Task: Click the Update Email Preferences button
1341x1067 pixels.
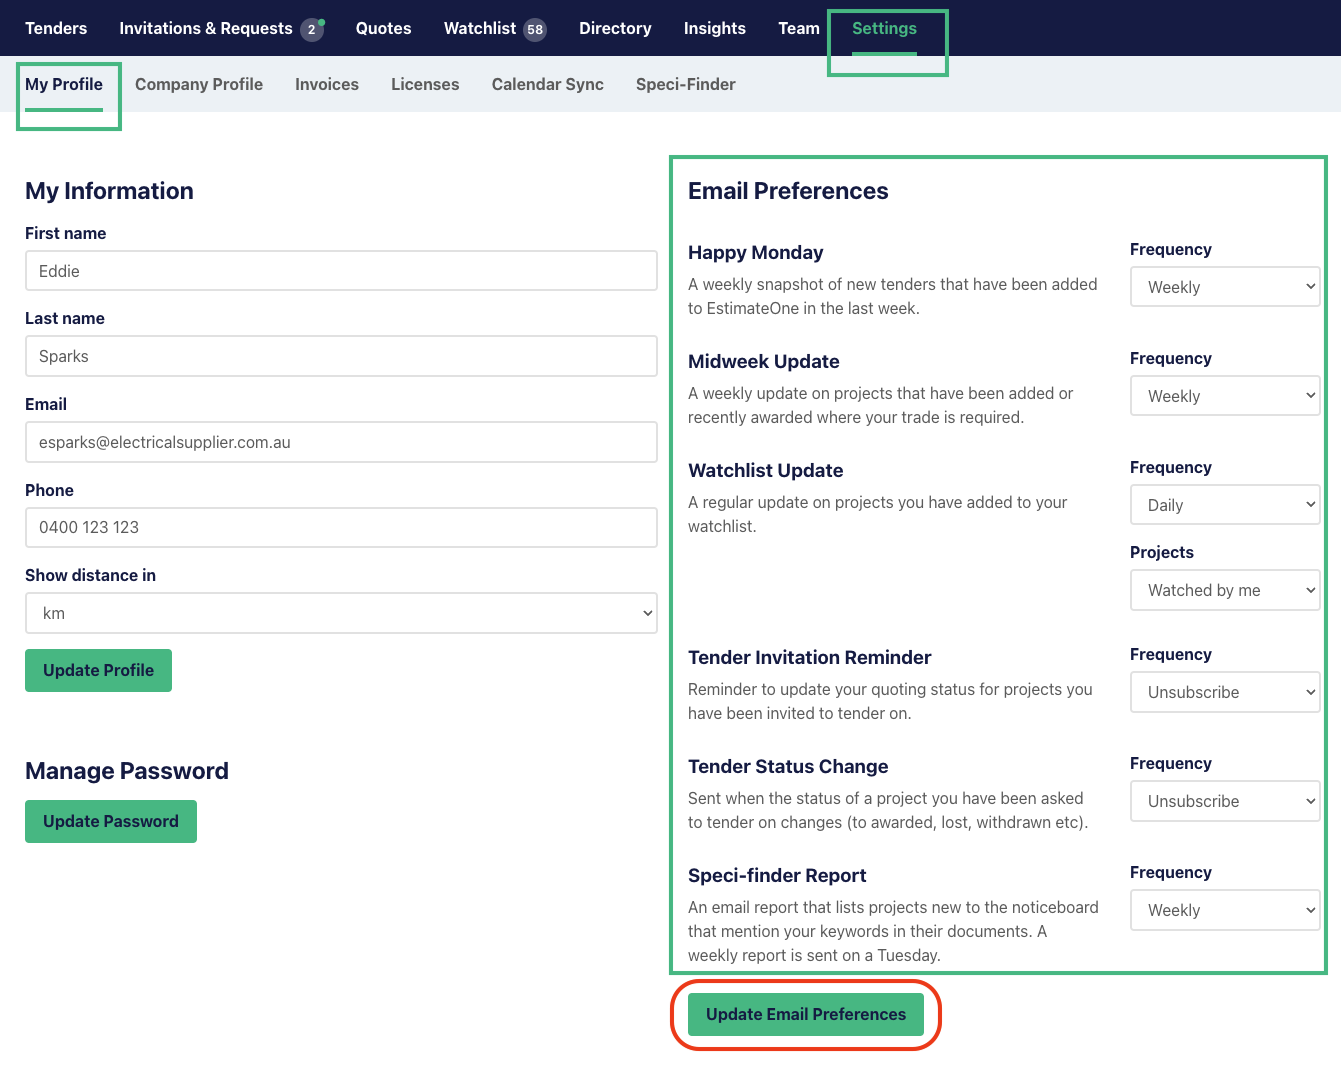Action: click(806, 1014)
